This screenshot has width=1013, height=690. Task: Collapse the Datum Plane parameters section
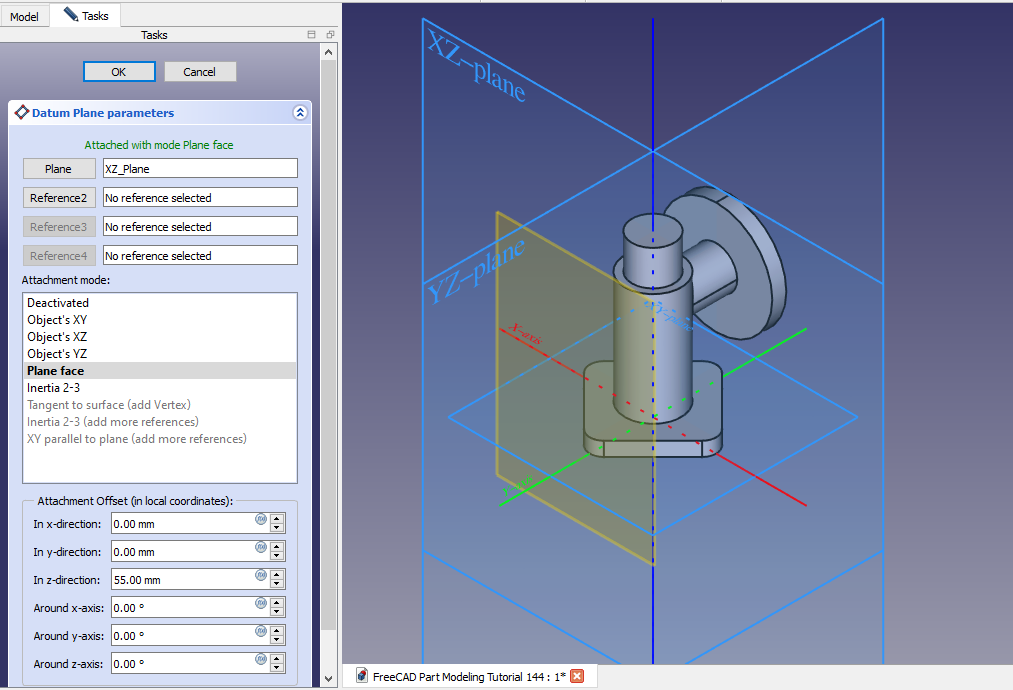[x=299, y=113]
